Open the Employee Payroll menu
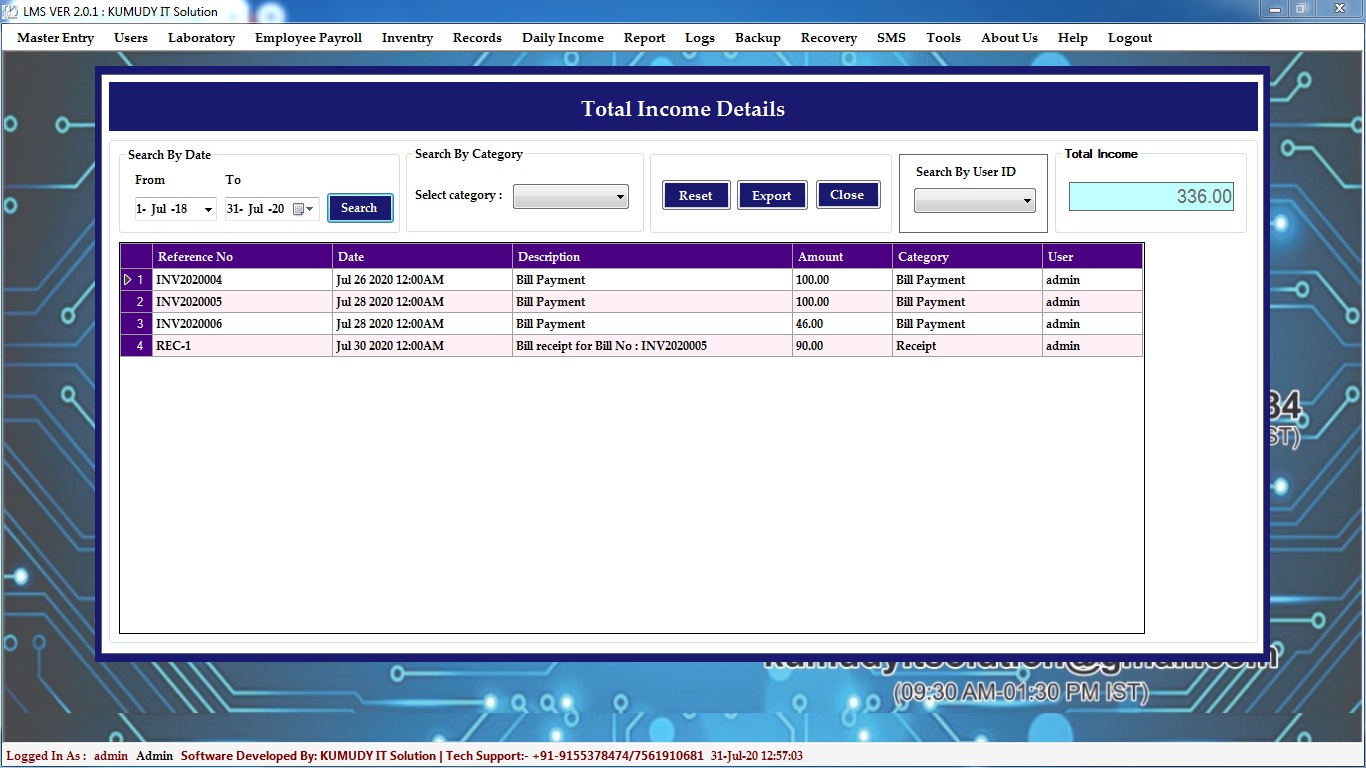Image resolution: width=1366 pixels, height=768 pixels. [308, 38]
